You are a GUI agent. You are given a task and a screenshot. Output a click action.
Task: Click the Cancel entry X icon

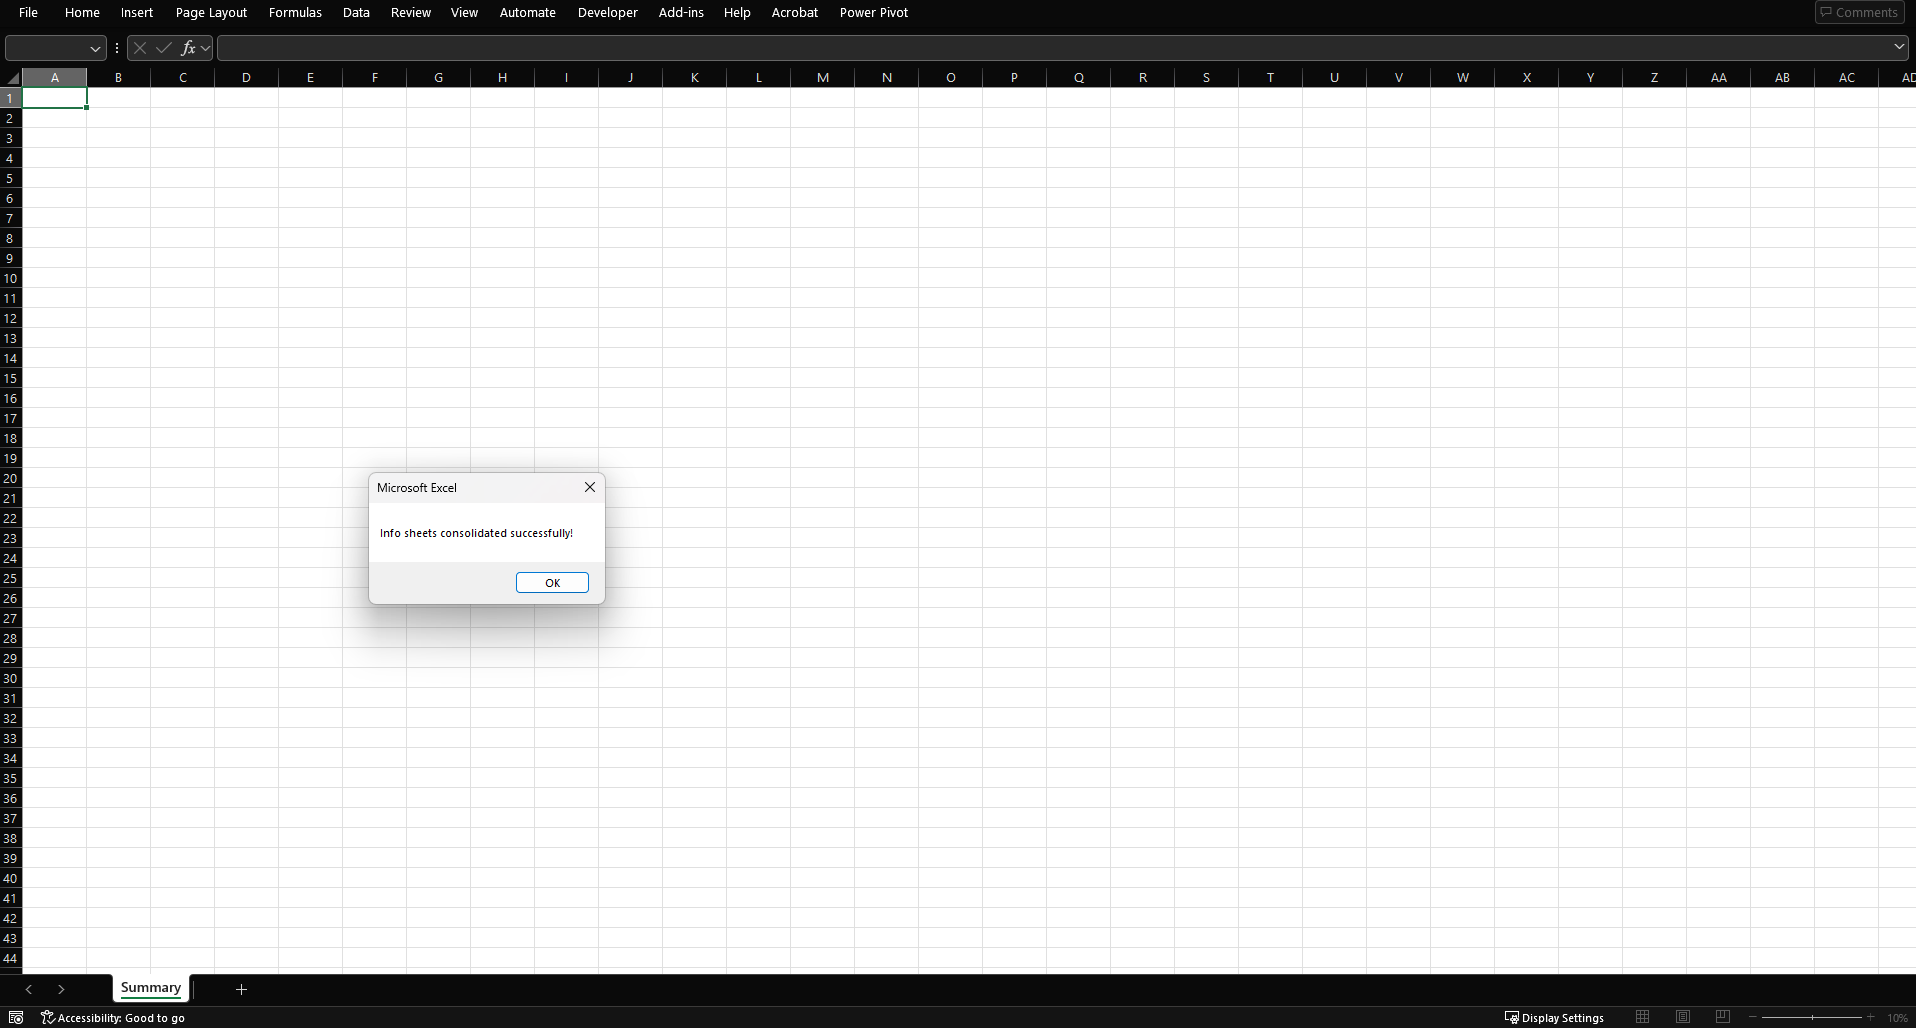[x=140, y=48]
